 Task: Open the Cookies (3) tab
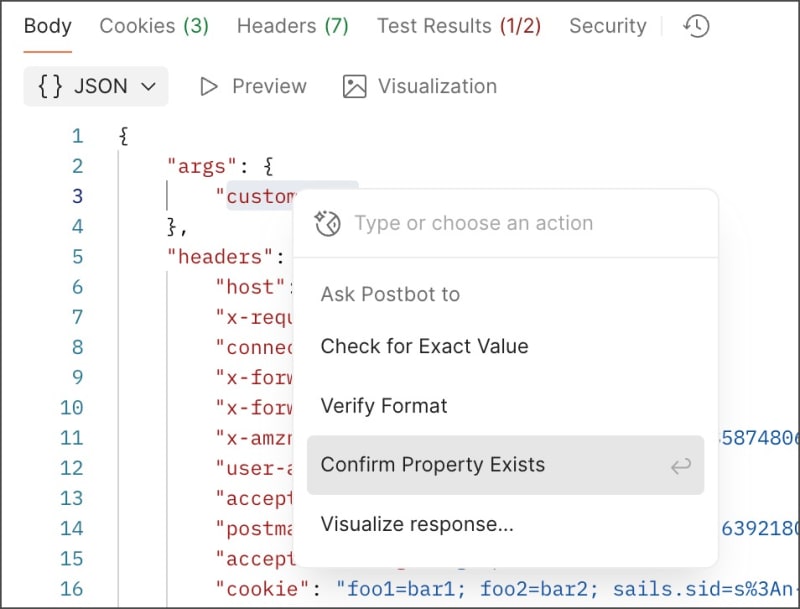154,26
